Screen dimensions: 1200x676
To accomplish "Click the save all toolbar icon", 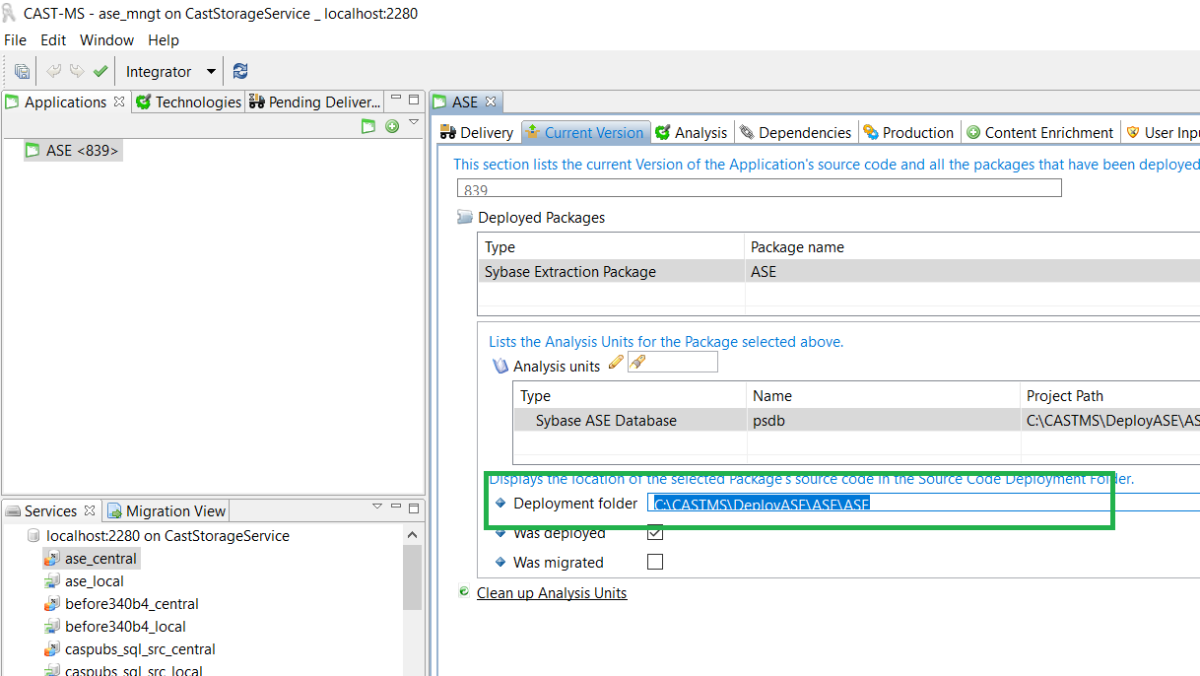I will click(22, 71).
